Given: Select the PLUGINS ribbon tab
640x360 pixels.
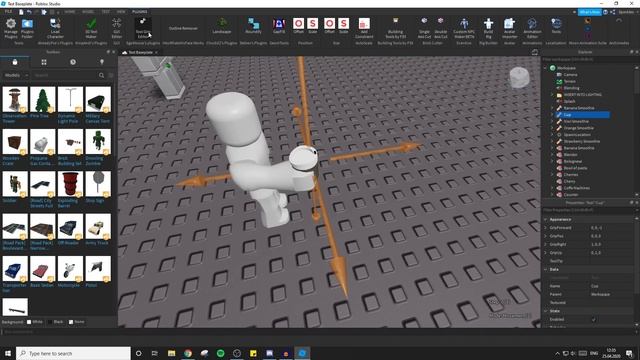Looking at the screenshot, I should tap(140, 11).
